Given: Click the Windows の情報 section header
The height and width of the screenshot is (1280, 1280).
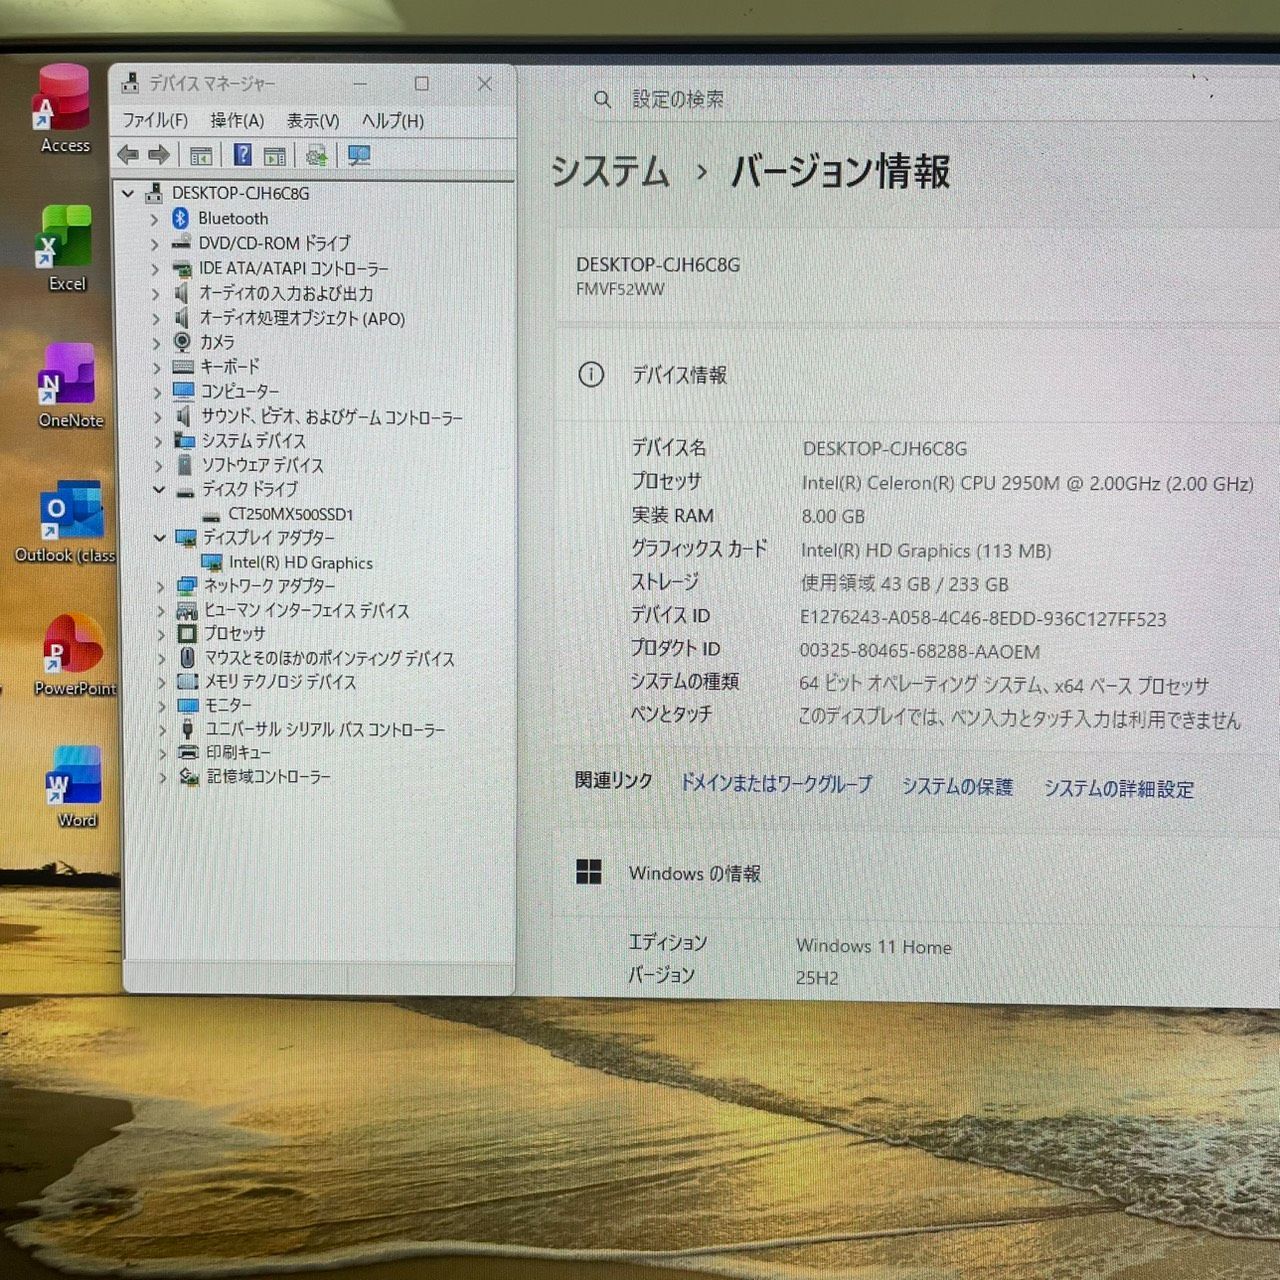Looking at the screenshot, I should (695, 873).
